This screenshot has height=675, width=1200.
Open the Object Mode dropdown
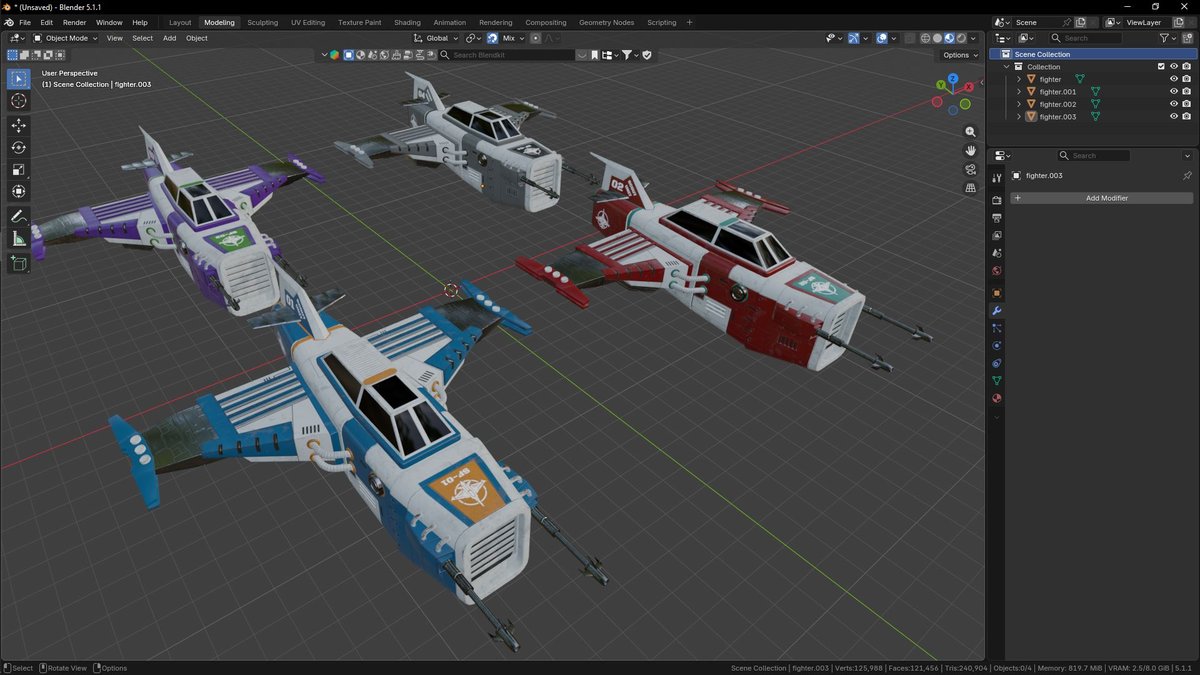pyautogui.click(x=65, y=38)
